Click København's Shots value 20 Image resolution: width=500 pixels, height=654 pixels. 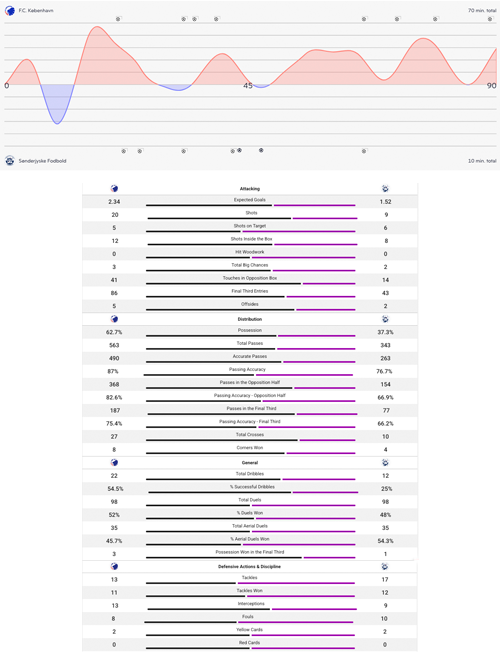pyautogui.click(x=115, y=215)
